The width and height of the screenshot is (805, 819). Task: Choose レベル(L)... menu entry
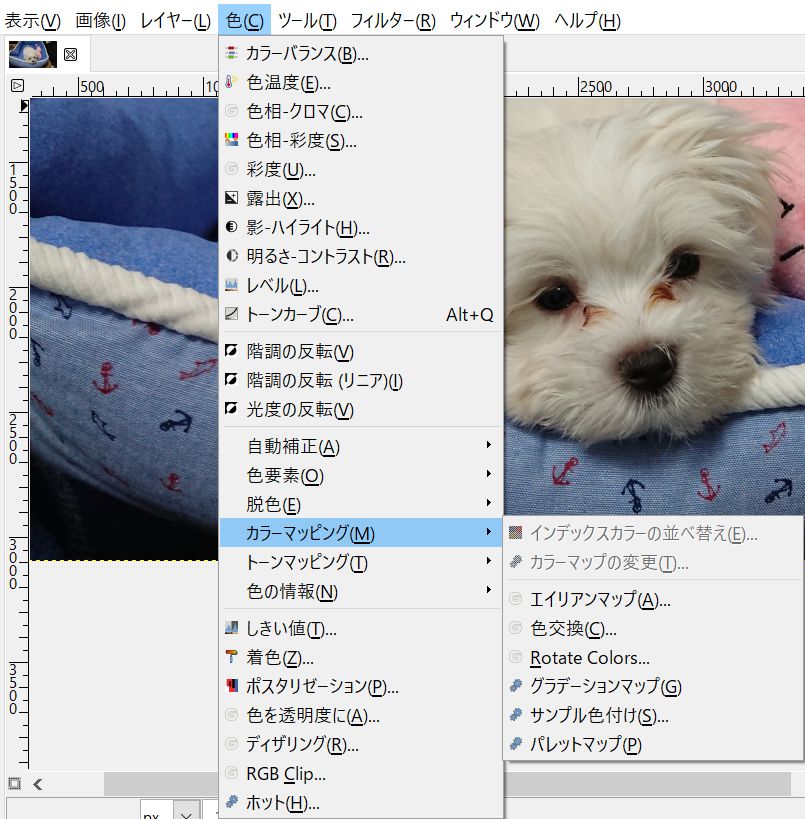(x=361, y=285)
